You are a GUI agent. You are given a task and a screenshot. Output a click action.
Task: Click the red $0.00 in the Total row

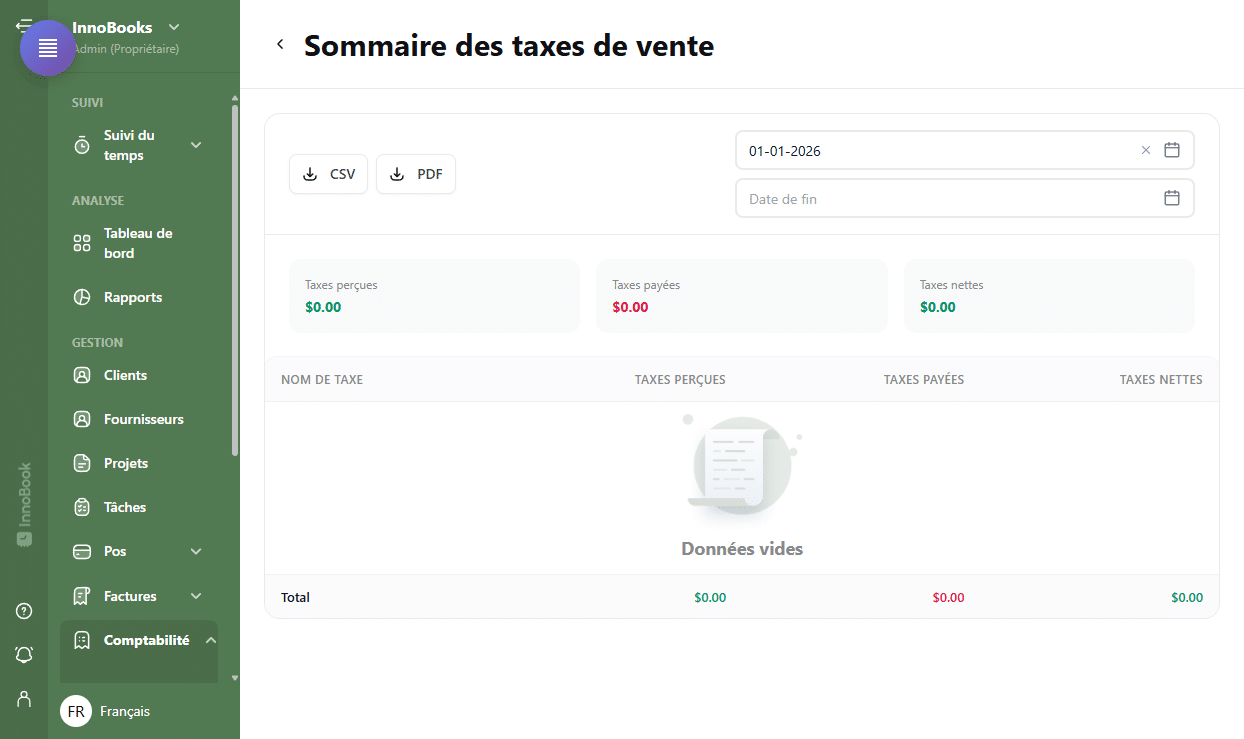[x=948, y=597]
